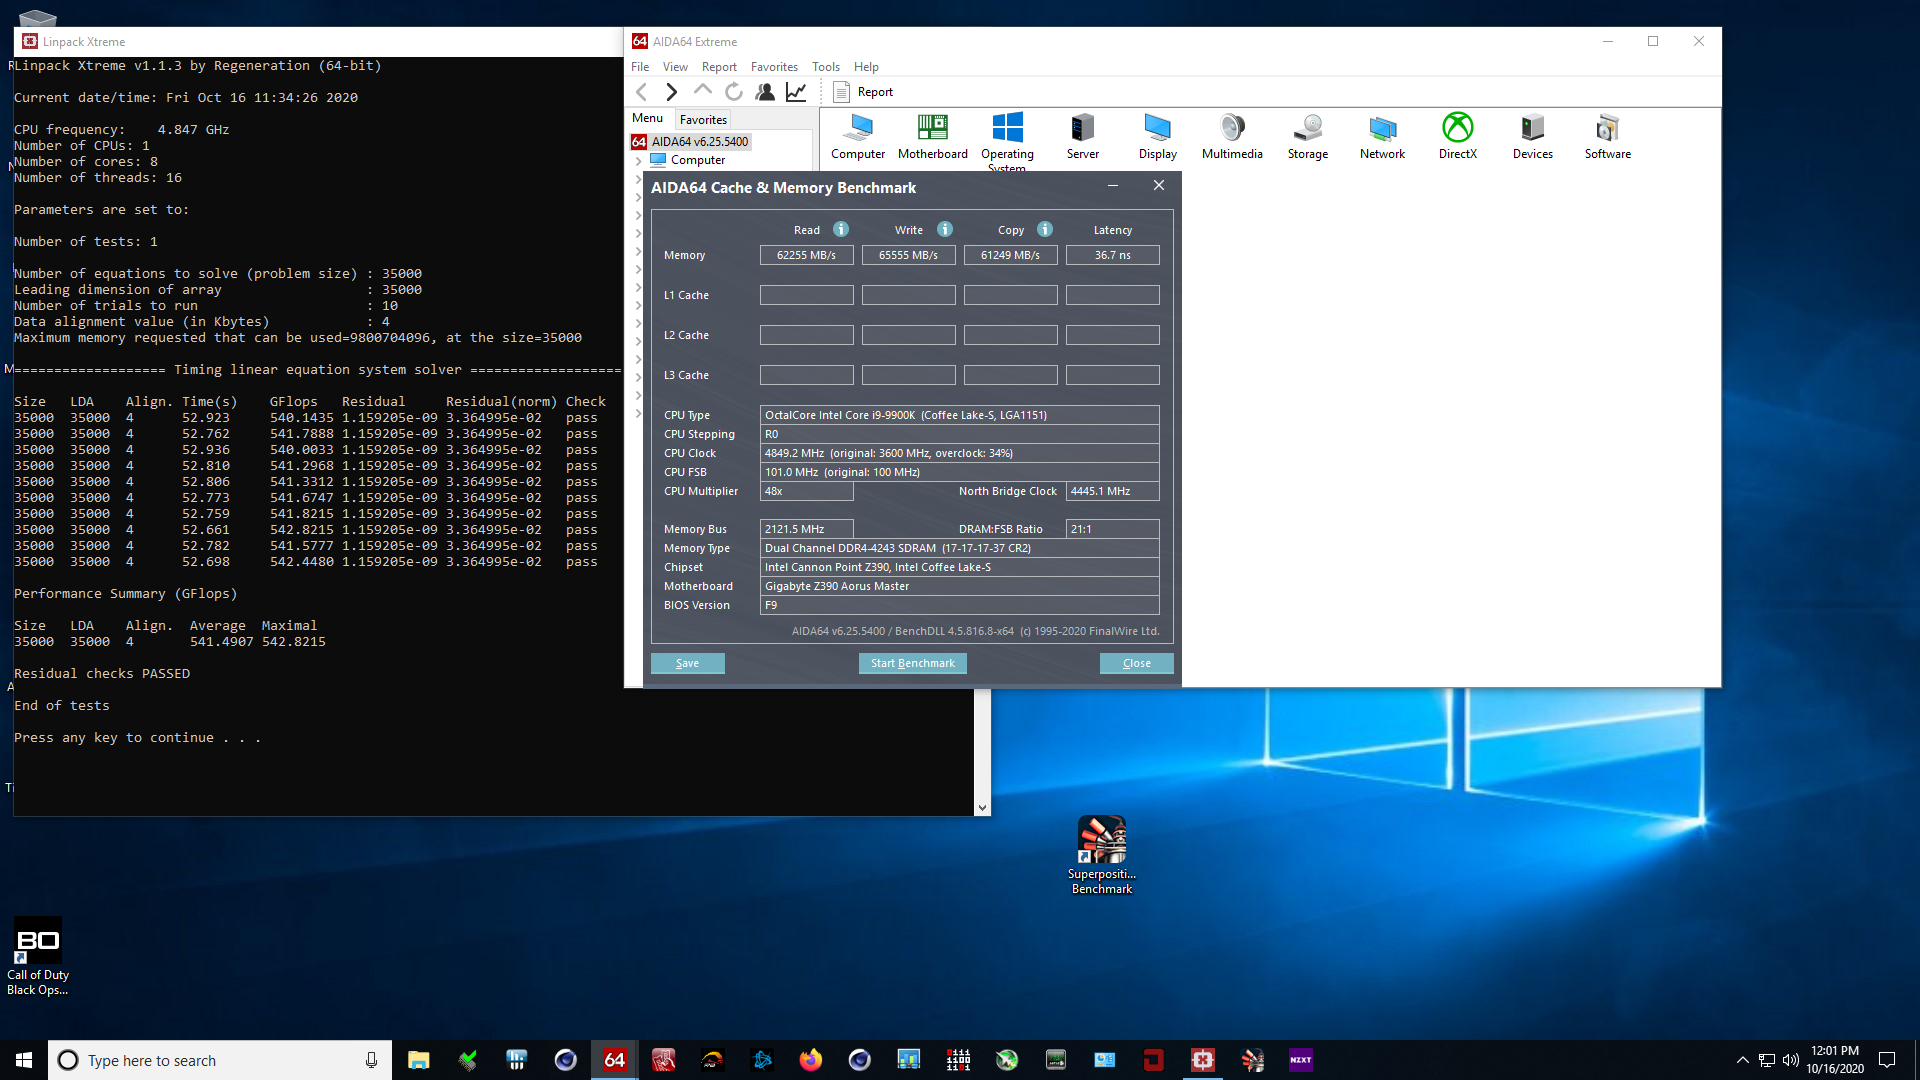Open the Computer category icon in AIDA64
Viewport: 1920px width, 1080px height.
(858, 137)
